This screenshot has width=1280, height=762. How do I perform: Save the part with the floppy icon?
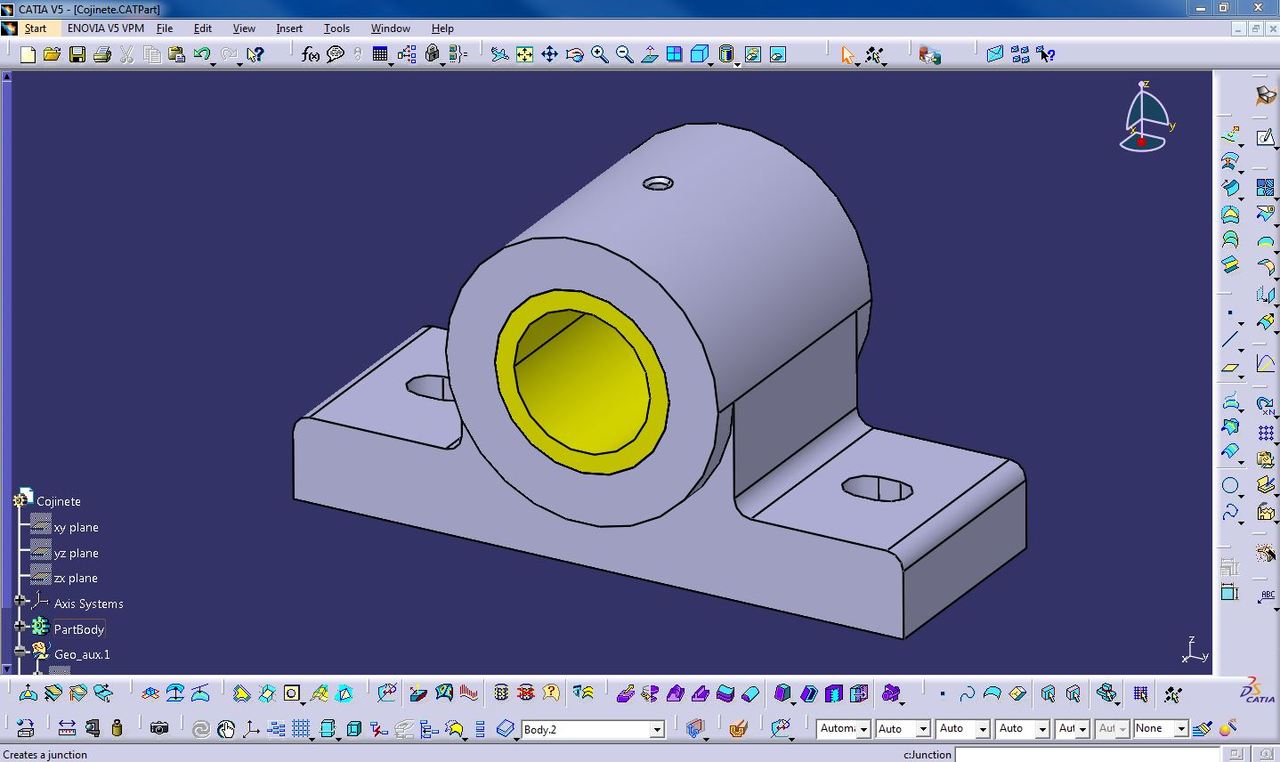[77, 54]
